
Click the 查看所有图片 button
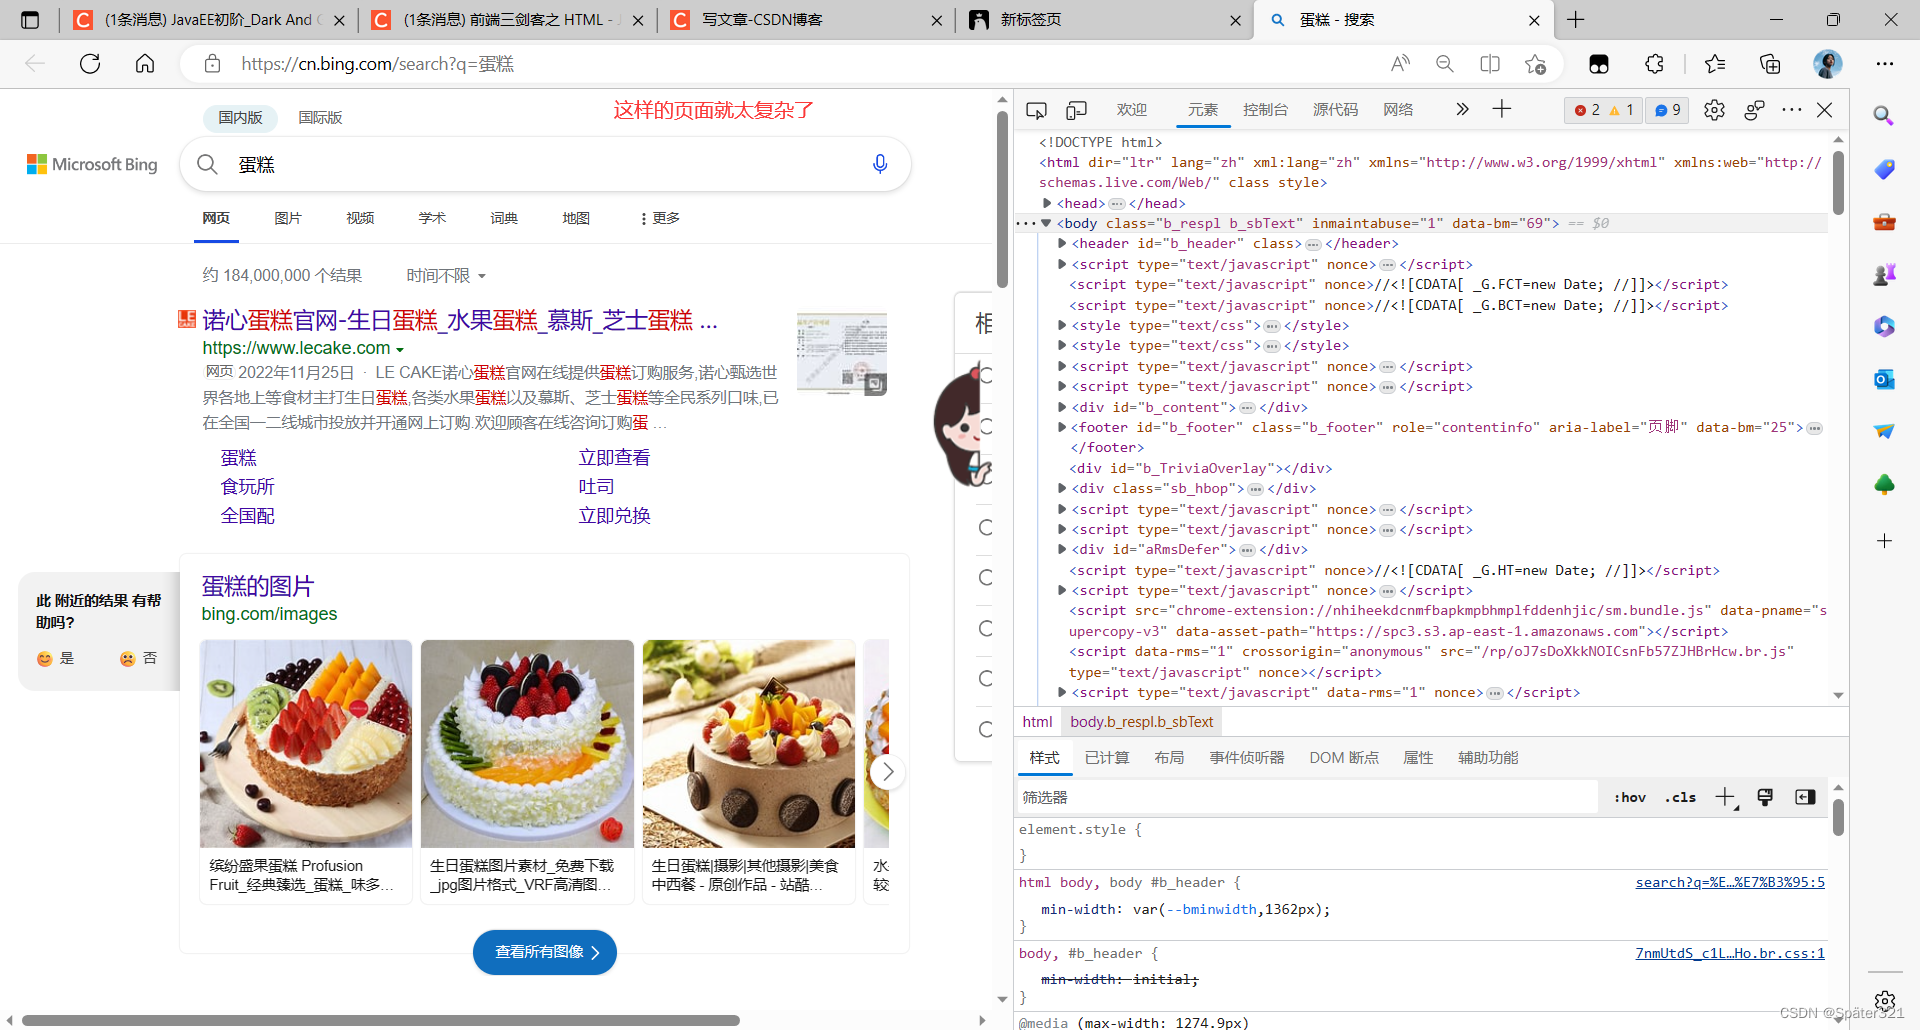544,952
